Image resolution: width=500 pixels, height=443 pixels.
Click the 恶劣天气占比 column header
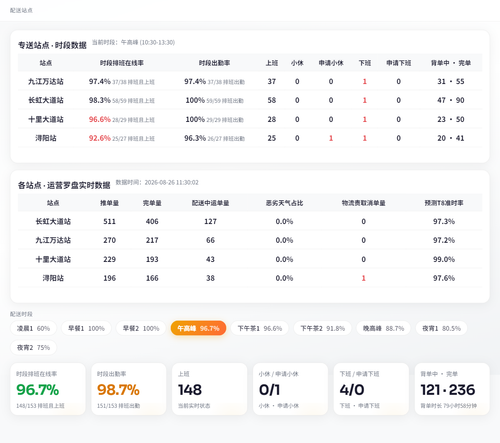point(284,203)
